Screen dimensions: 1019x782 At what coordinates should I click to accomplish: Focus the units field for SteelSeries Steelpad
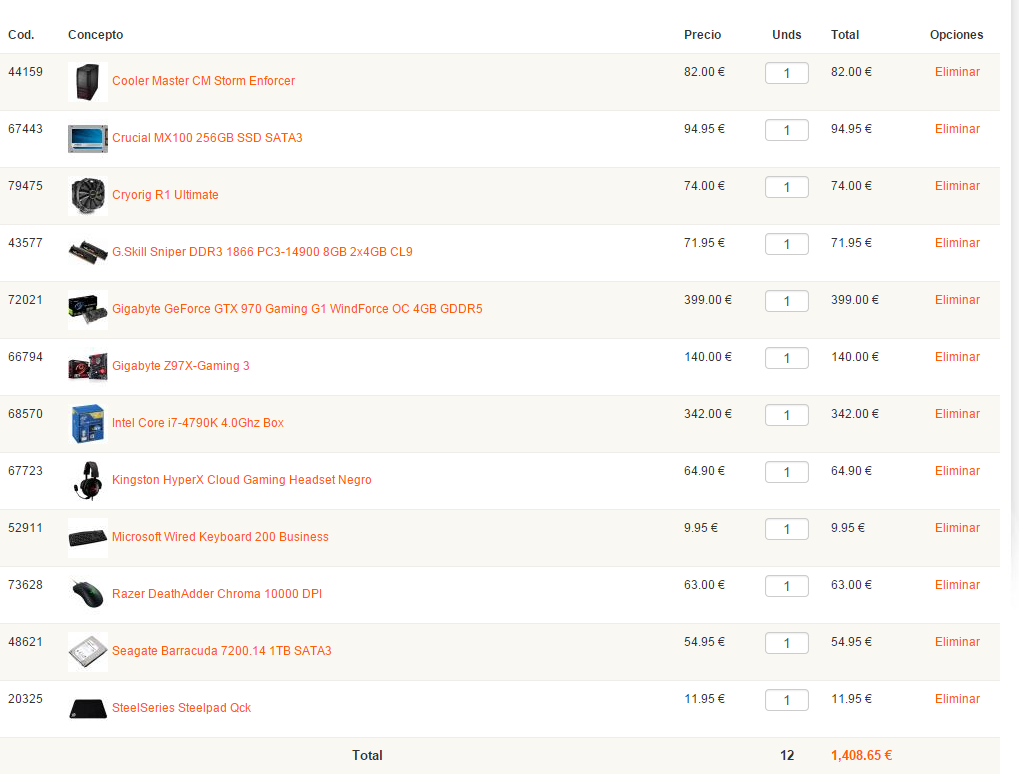[786, 701]
